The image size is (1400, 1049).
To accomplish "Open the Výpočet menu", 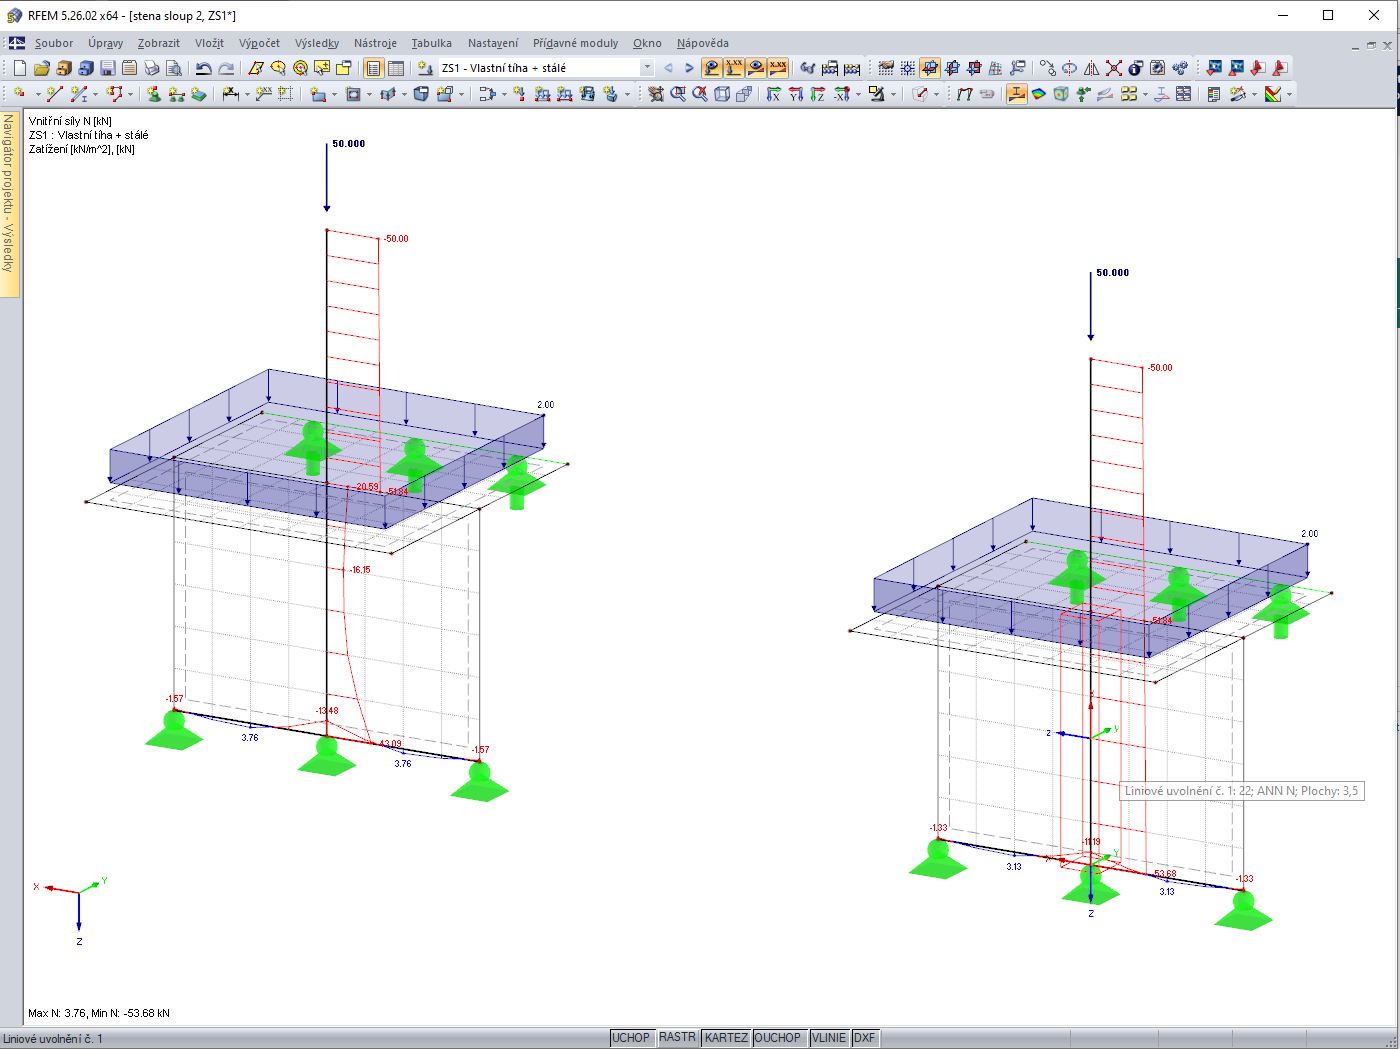I will tap(259, 43).
